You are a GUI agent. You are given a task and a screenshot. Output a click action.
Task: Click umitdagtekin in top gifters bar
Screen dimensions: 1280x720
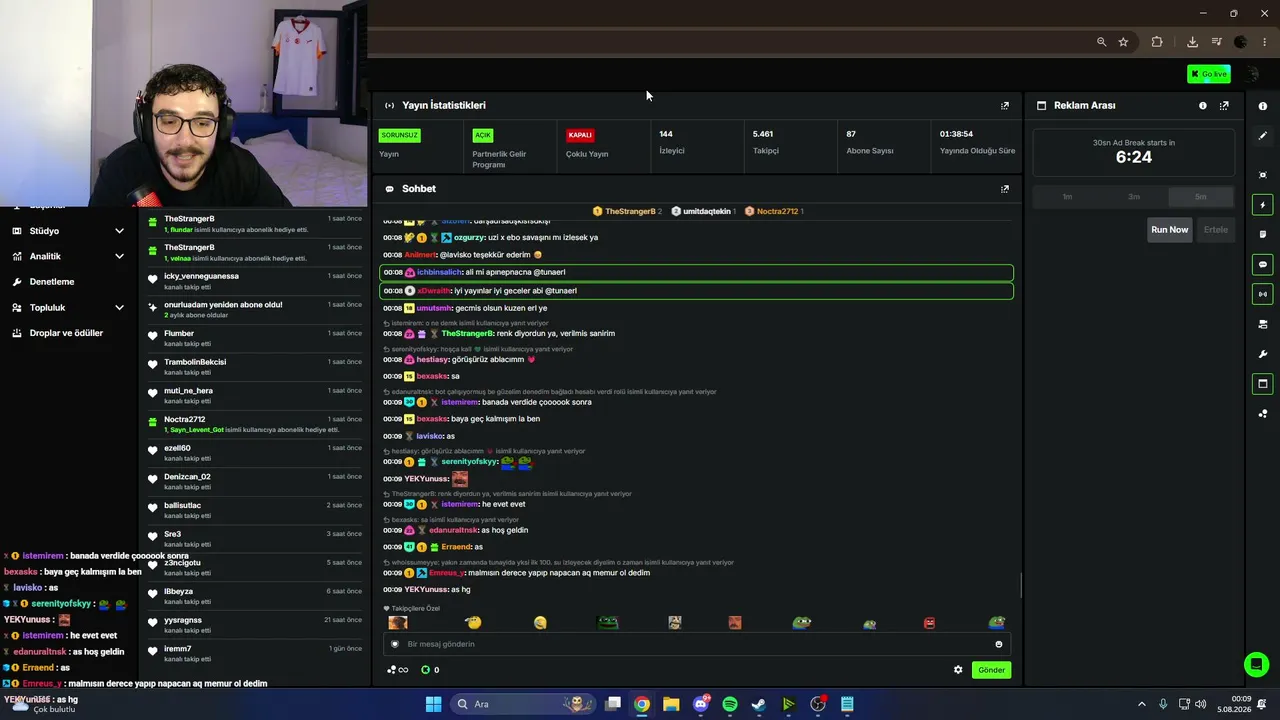tap(703, 211)
